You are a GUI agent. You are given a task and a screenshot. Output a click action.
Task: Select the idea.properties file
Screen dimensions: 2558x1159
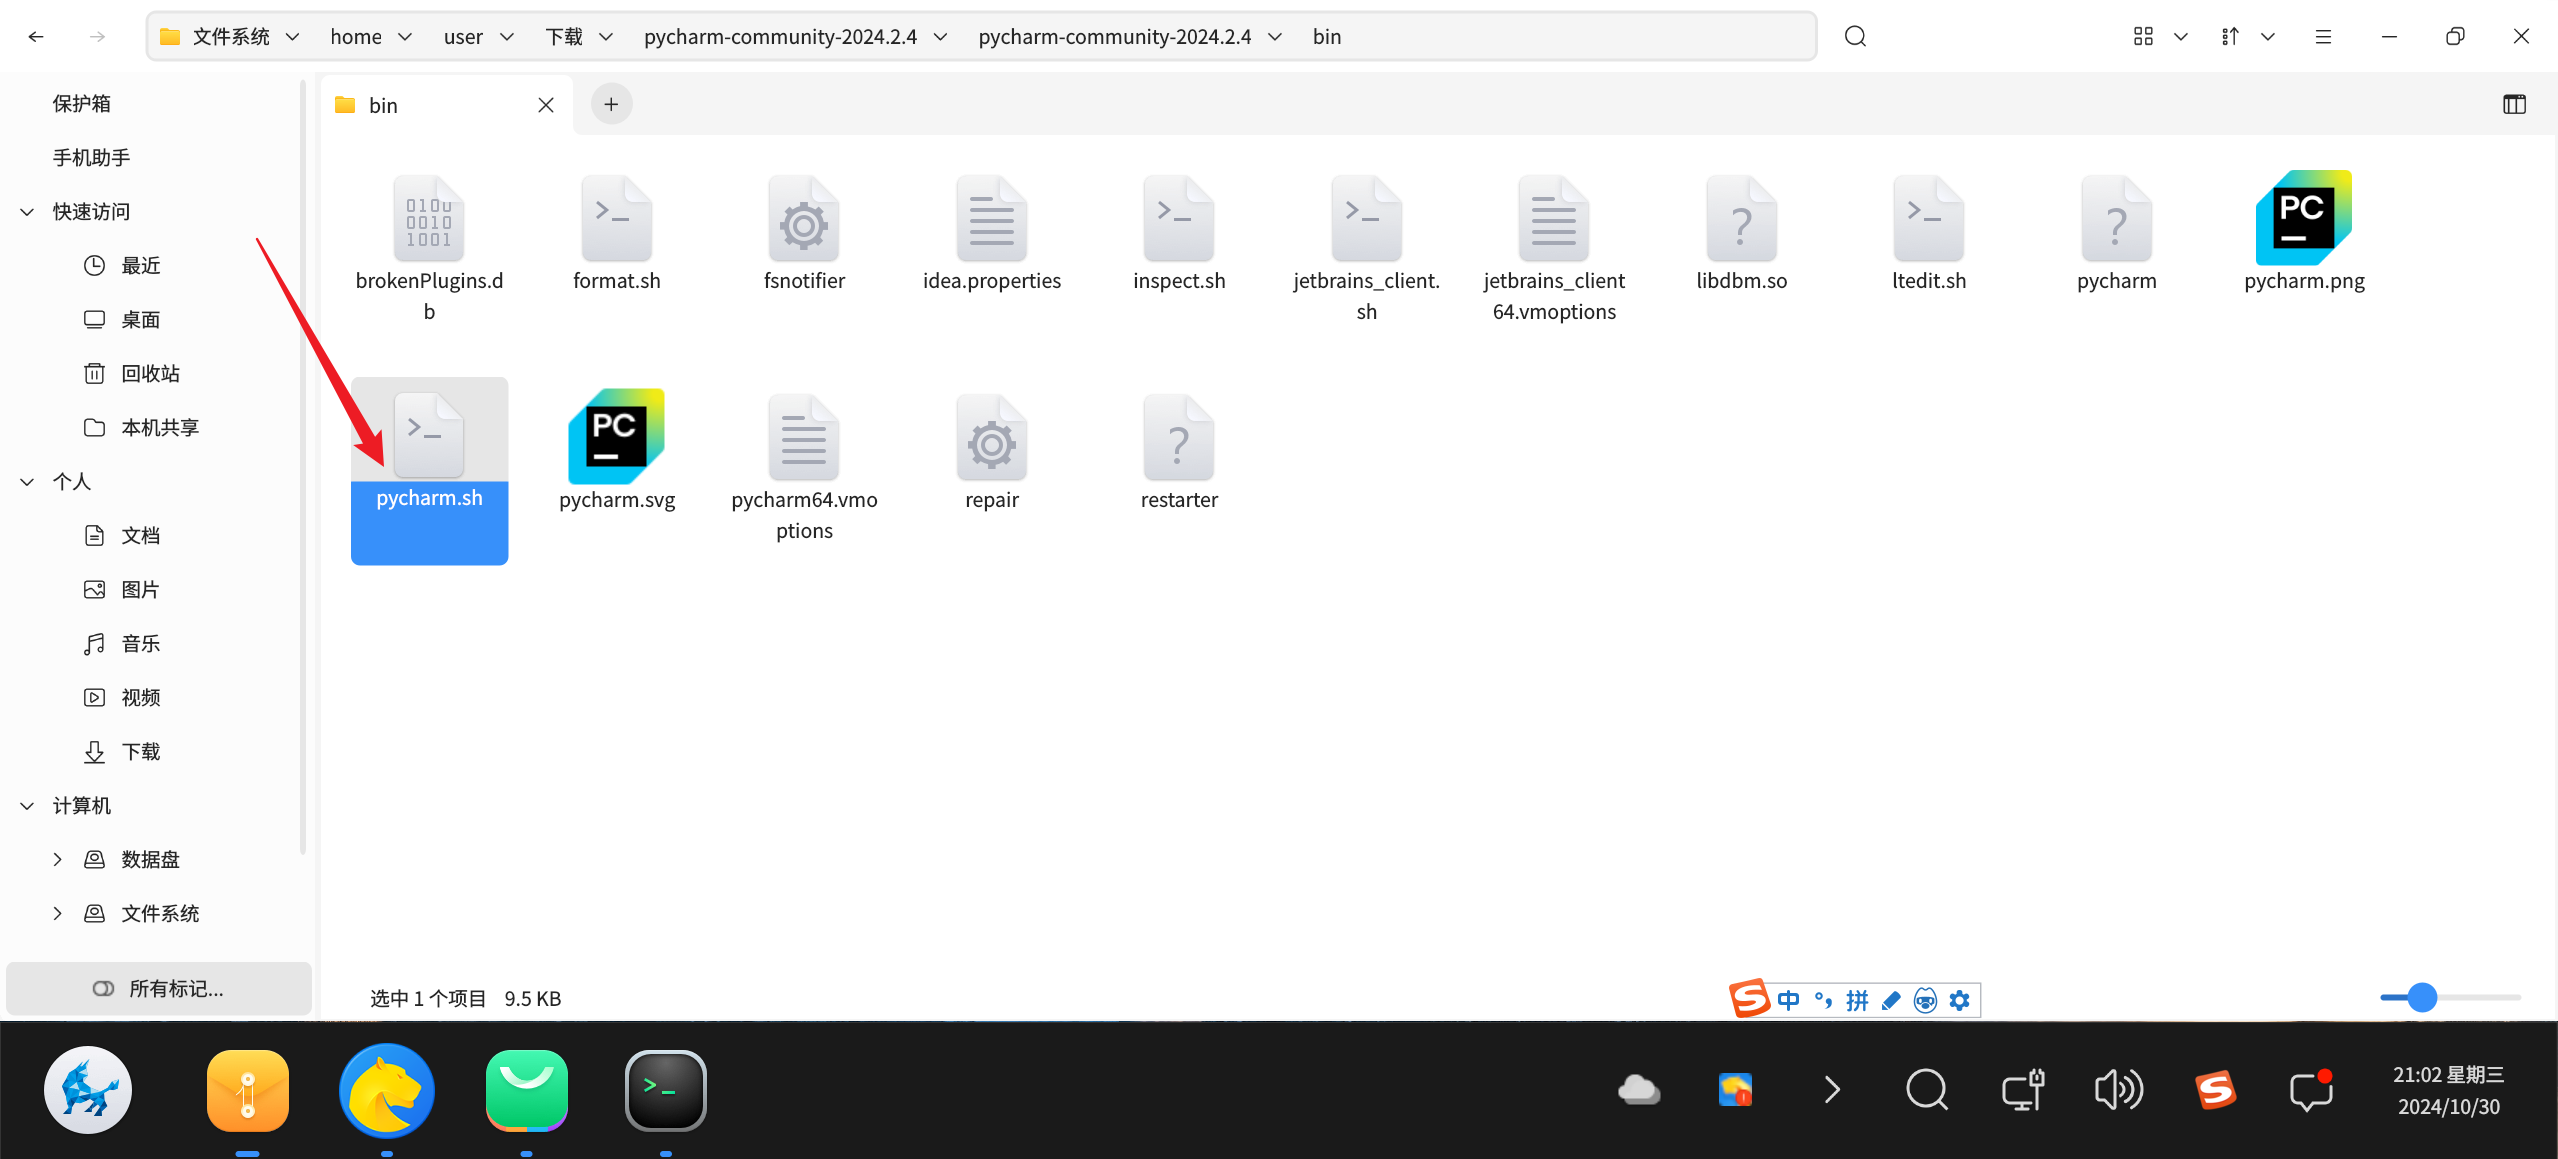pos(992,233)
